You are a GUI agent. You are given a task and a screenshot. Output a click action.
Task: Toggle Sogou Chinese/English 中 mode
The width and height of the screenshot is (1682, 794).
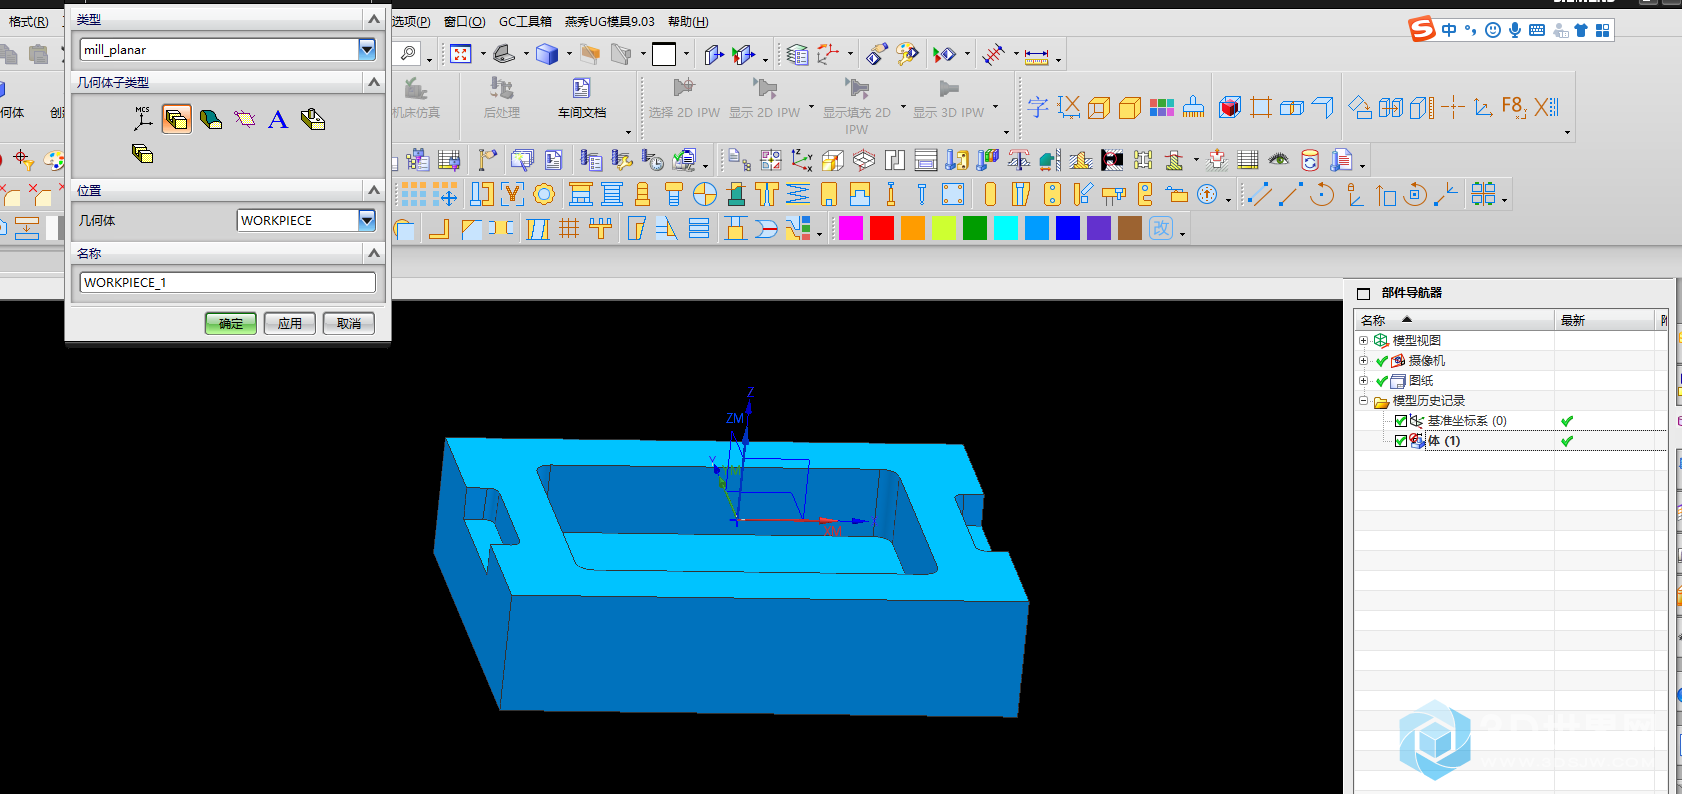pyautogui.click(x=1449, y=30)
